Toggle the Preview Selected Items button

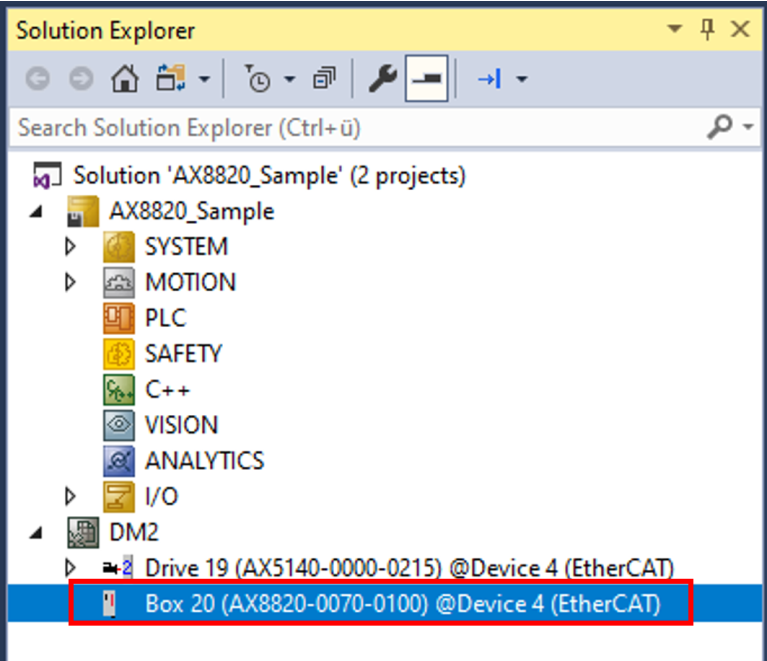click(x=427, y=78)
